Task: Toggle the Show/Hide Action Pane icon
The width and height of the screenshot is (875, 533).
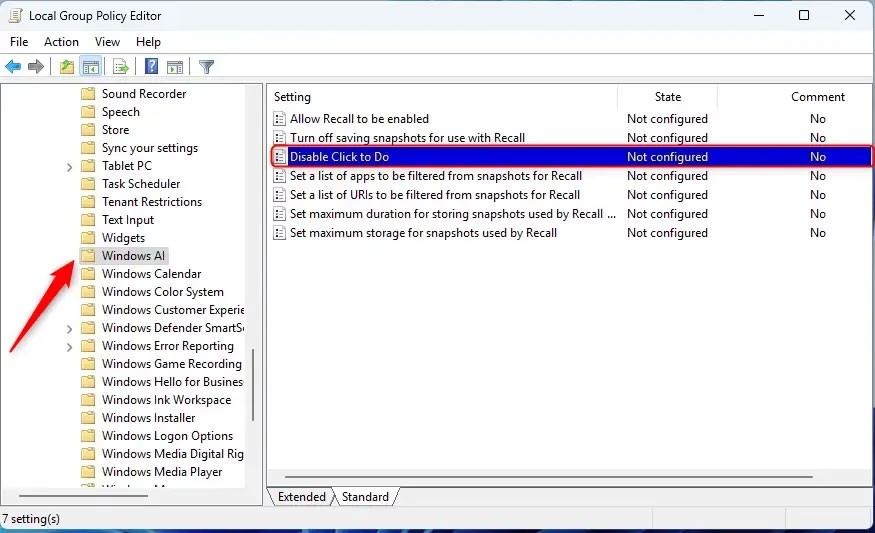Action: pos(175,67)
